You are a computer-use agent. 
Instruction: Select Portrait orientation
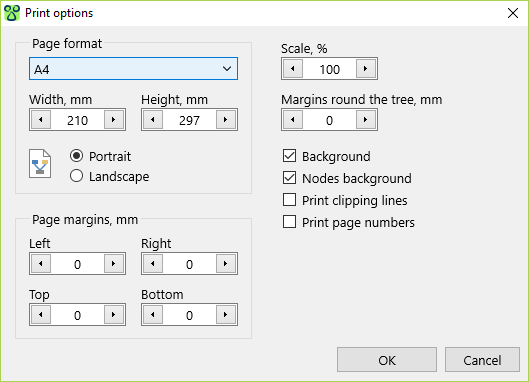(77, 156)
